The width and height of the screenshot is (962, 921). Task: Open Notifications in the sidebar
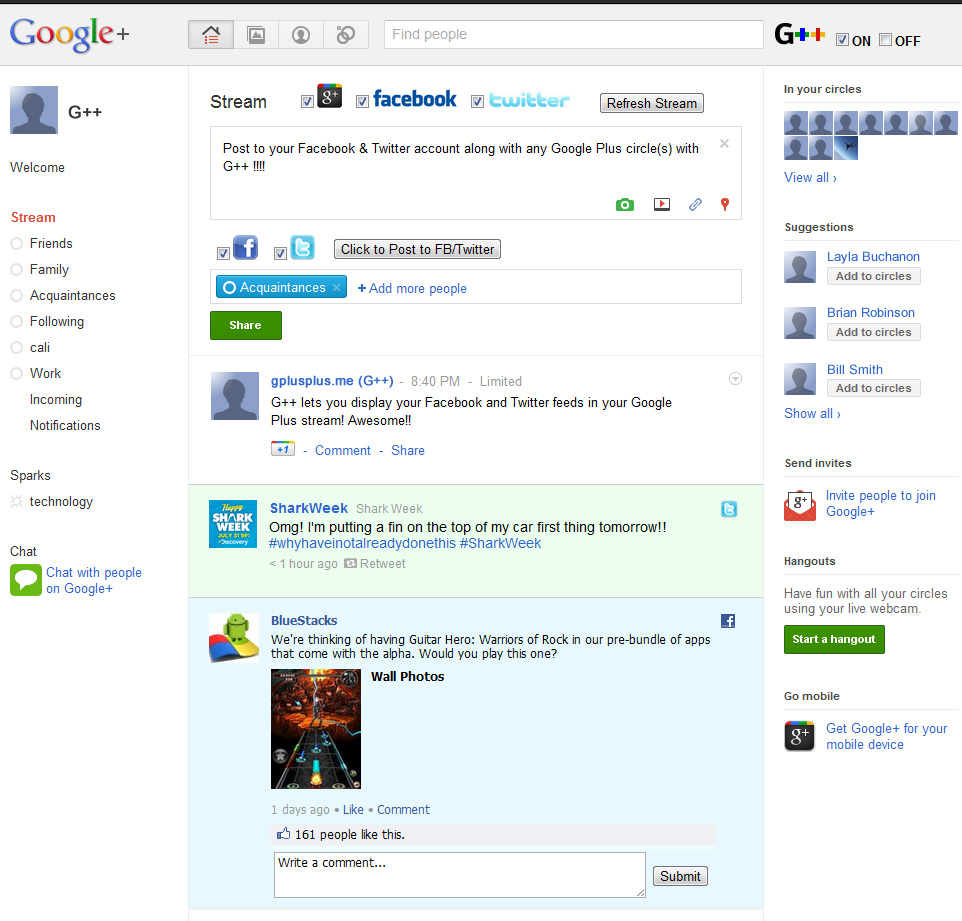[65, 425]
